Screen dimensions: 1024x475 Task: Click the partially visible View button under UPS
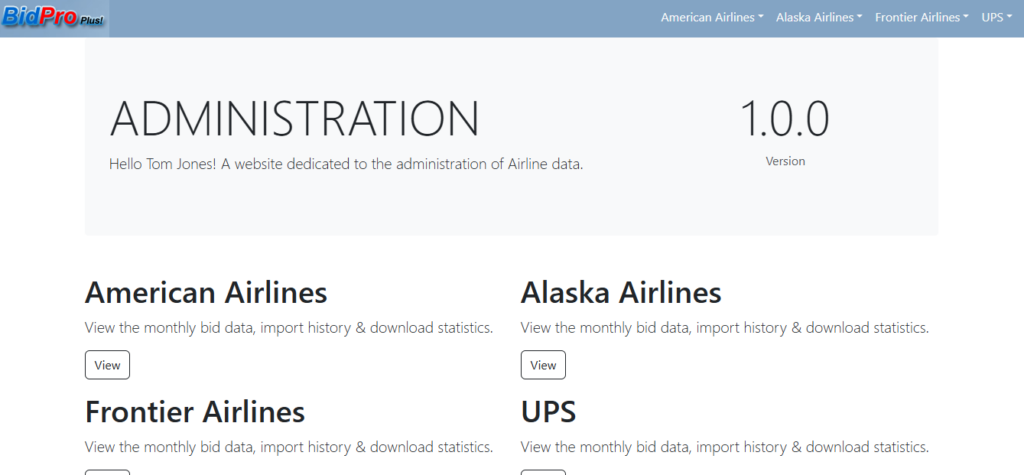[x=543, y=471]
